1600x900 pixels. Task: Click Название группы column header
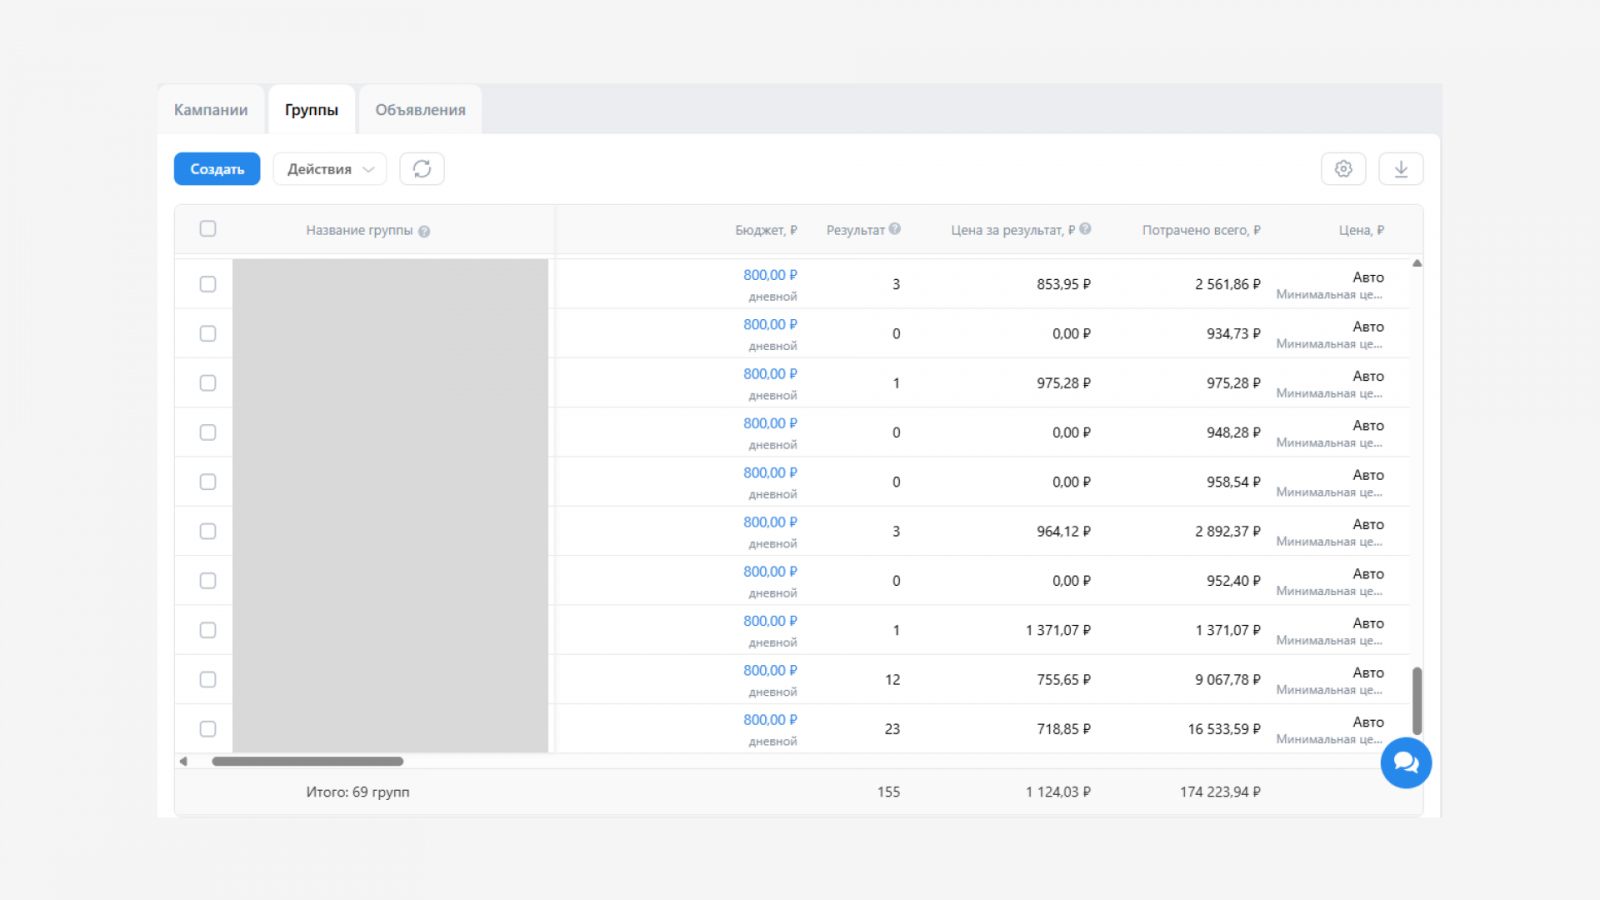coord(359,230)
